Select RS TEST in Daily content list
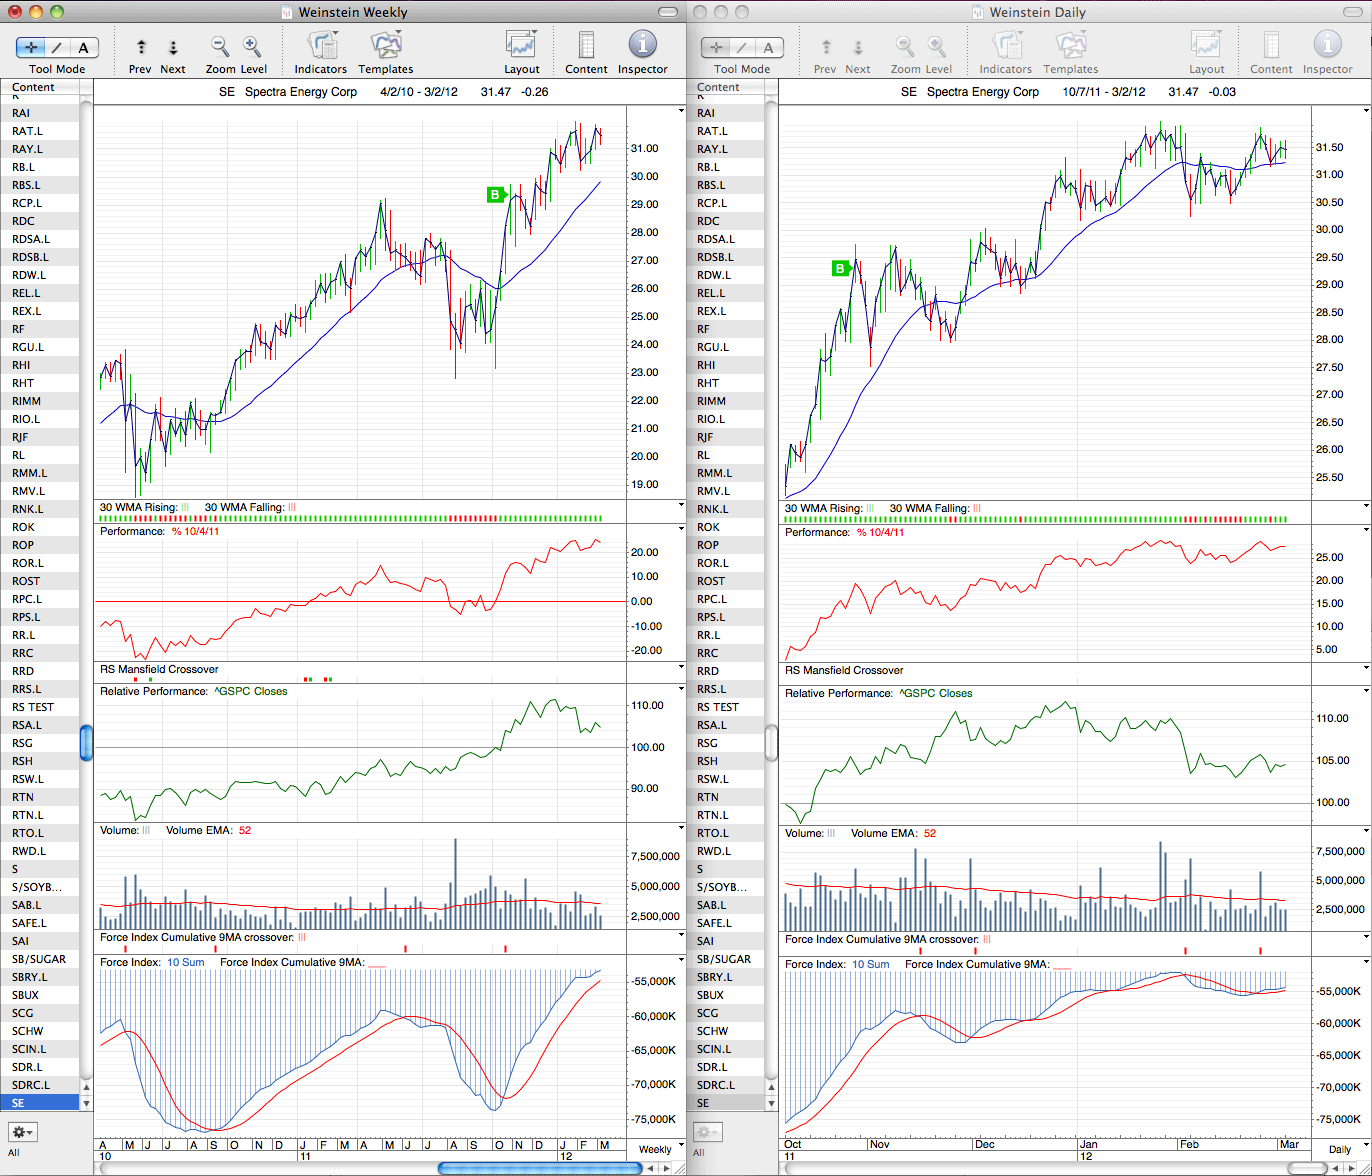Screen dimensions: 1372x1176 [725, 706]
